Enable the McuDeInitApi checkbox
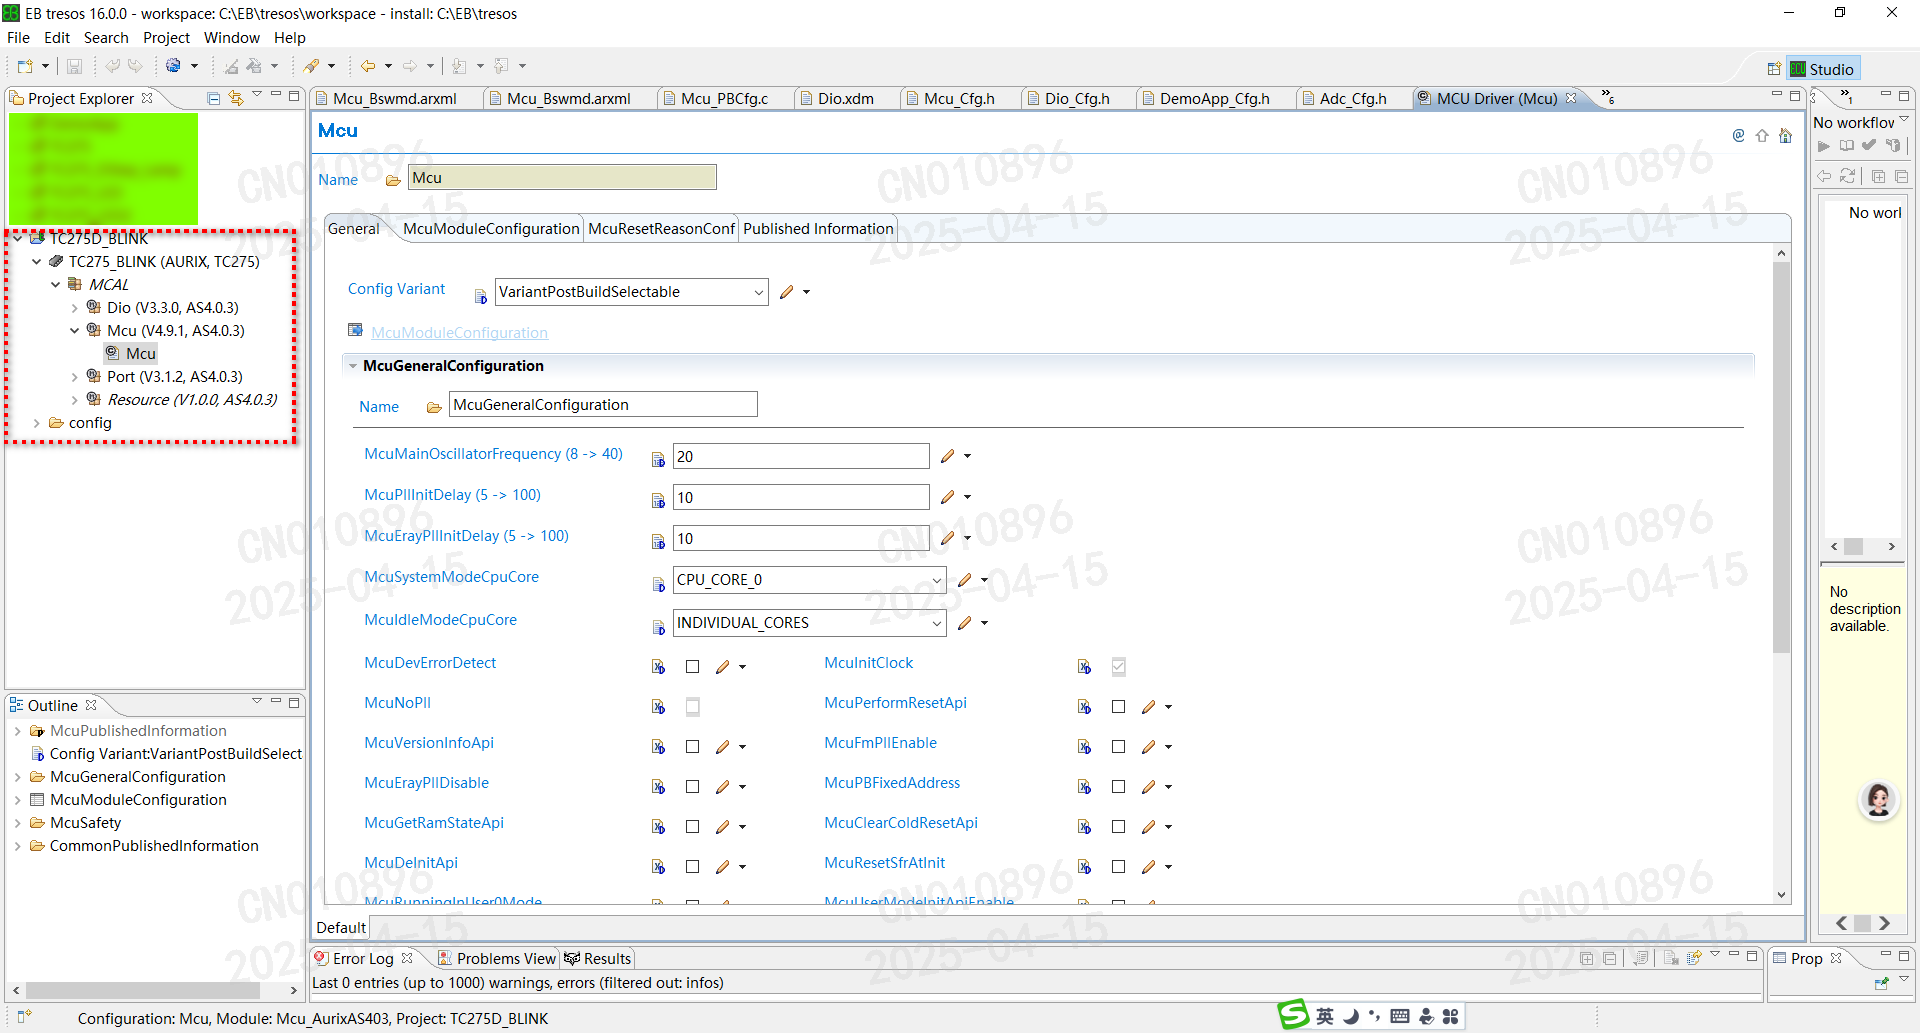The width and height of the screenshot is (1920, 1033). coord(692,867)
